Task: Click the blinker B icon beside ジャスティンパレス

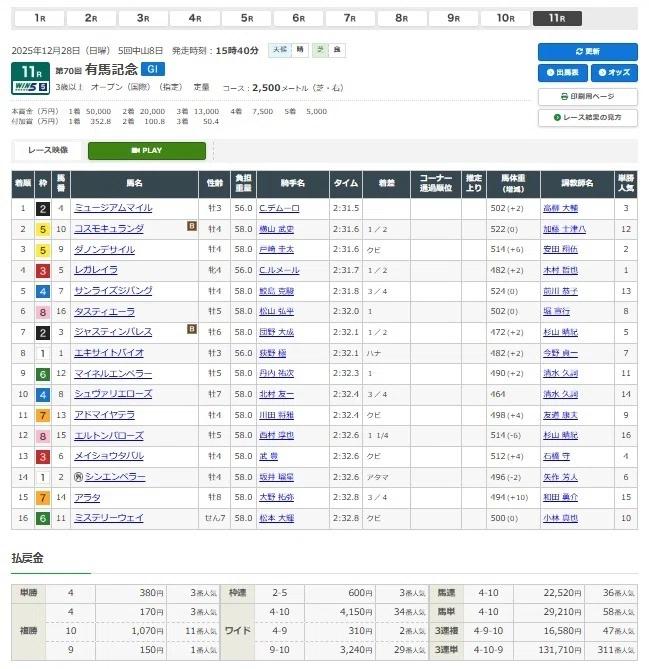Action: click(x=192, y=329)
